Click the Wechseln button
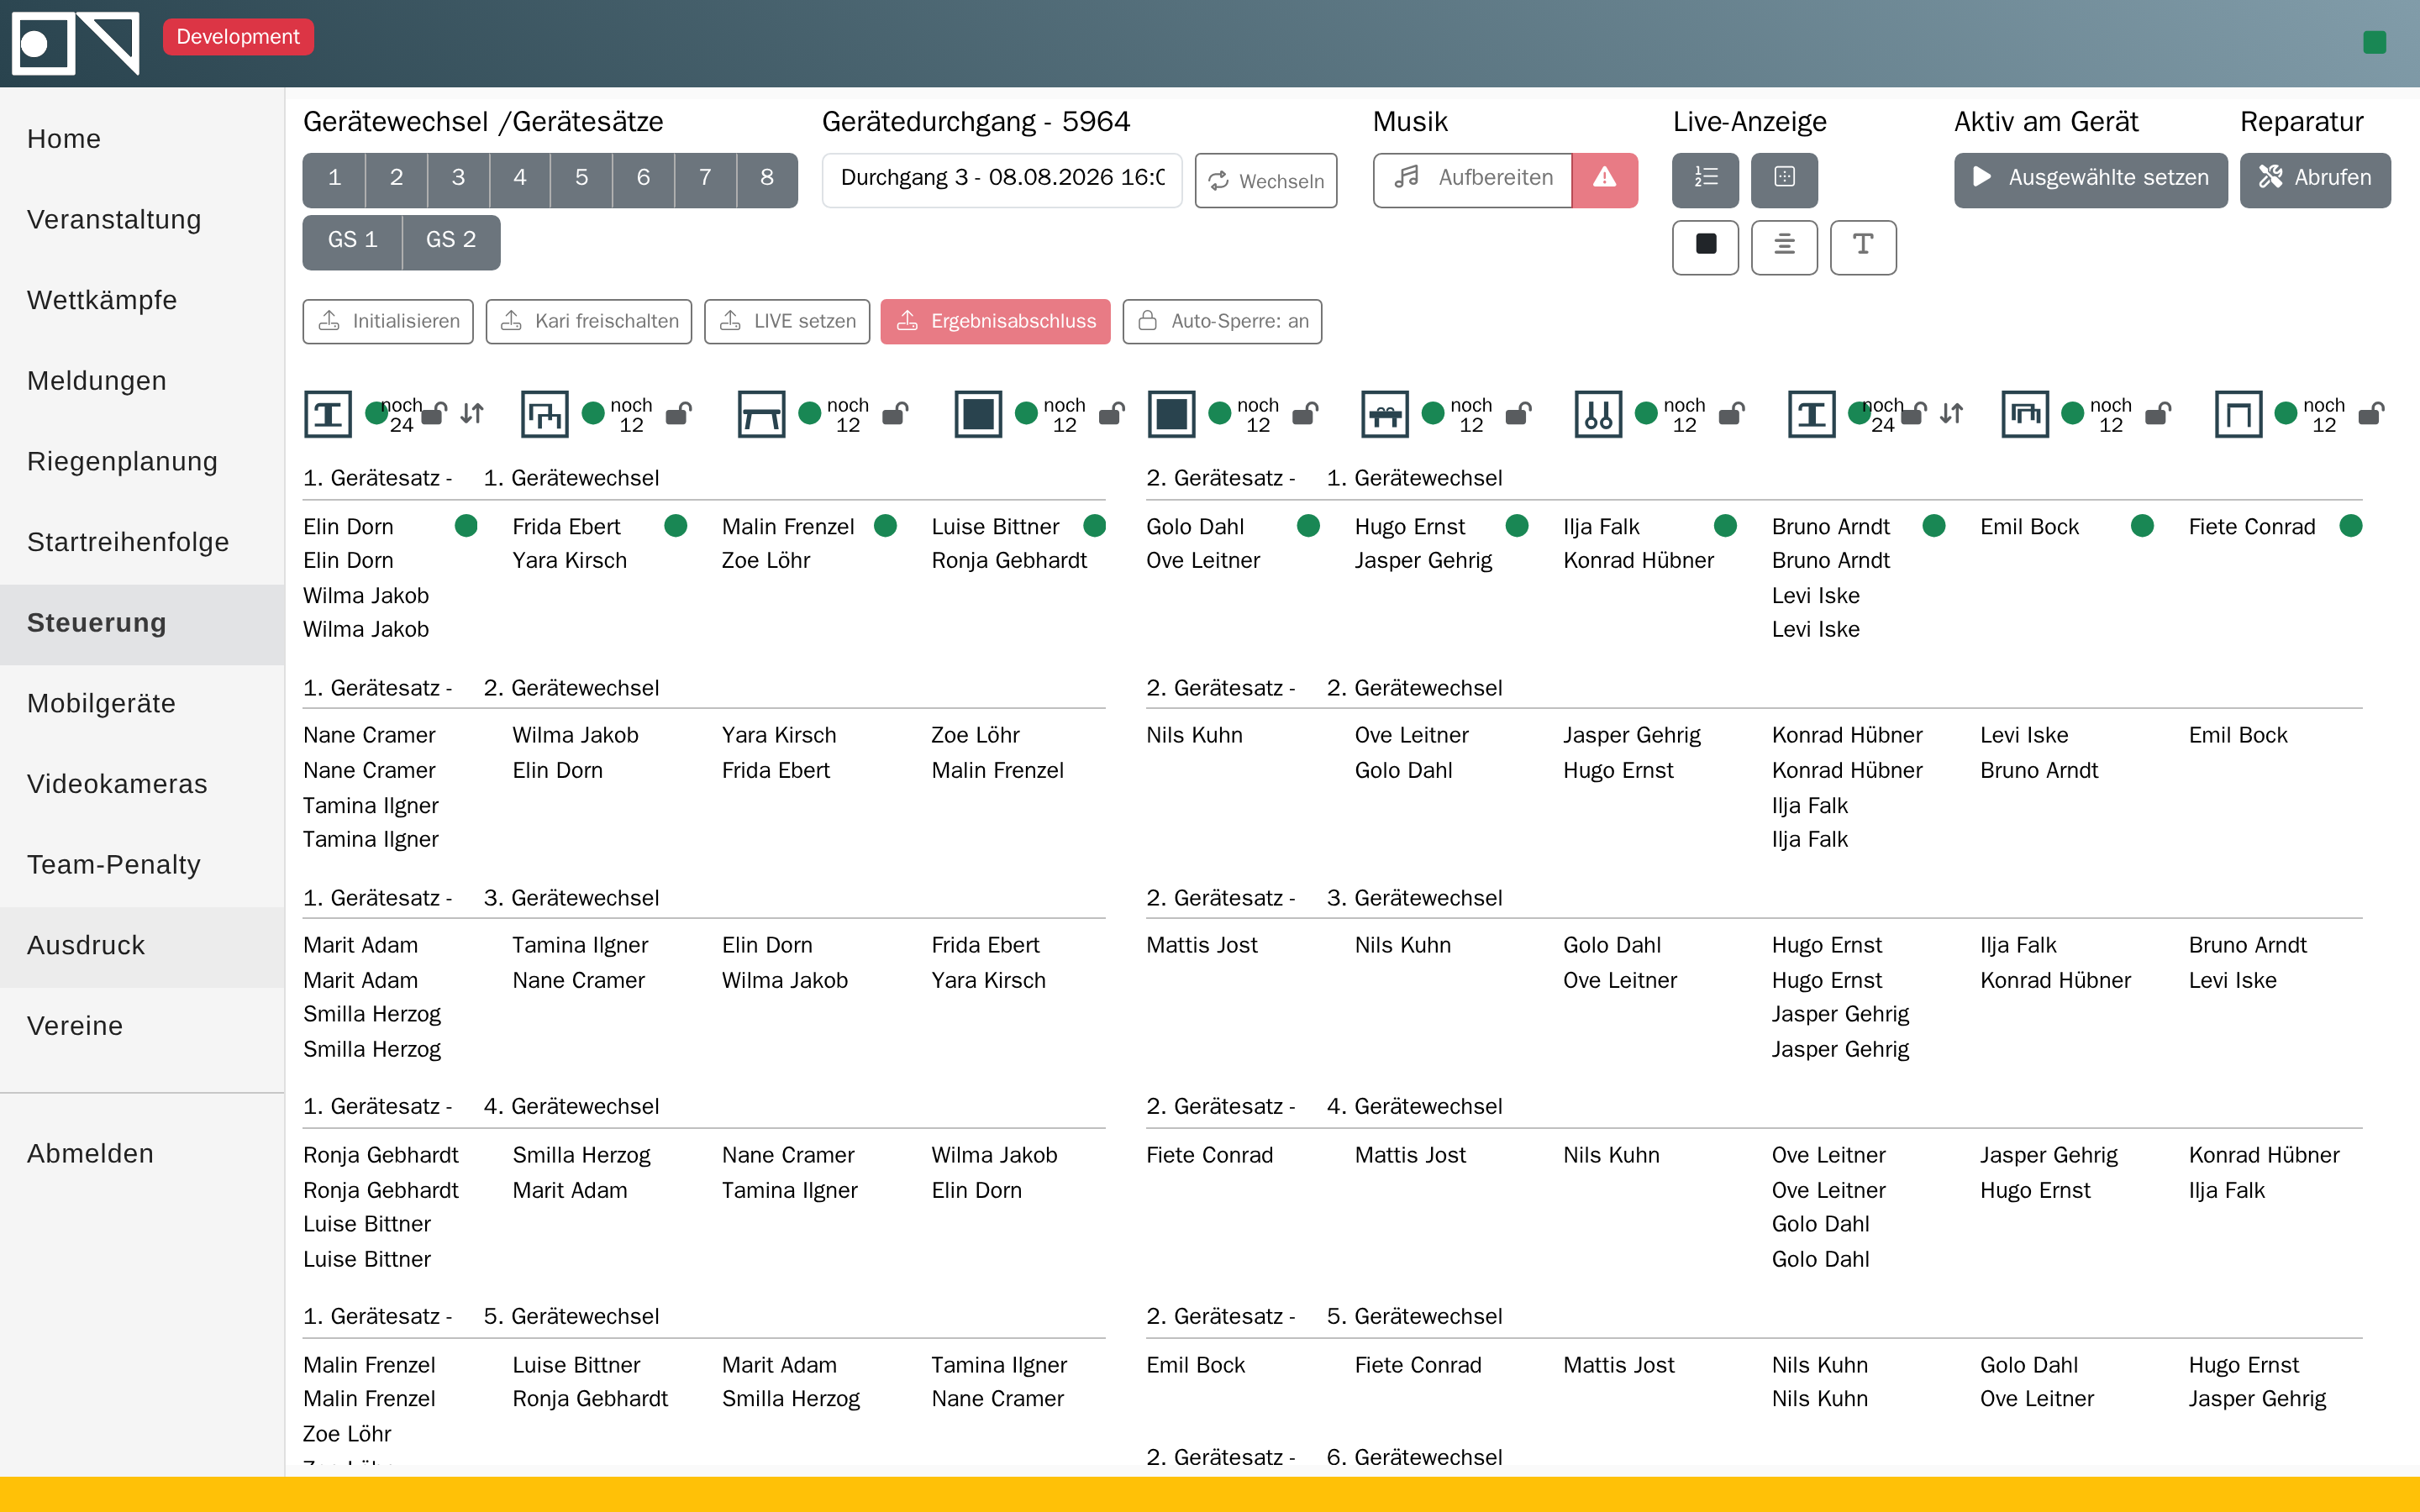This screenshot has height=1512, width=2420. (1266, 181)
